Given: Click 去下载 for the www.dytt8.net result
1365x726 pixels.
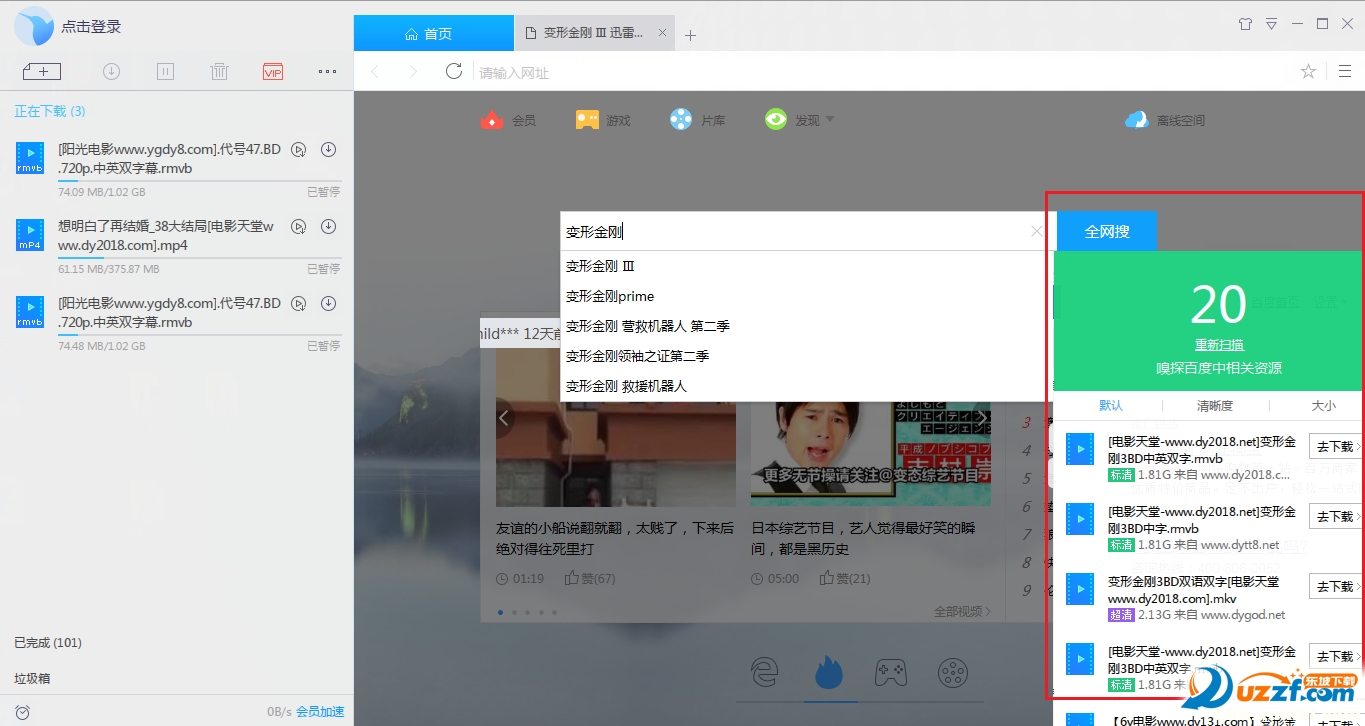Looking at the screenshot, I should tap(1335, 516).
